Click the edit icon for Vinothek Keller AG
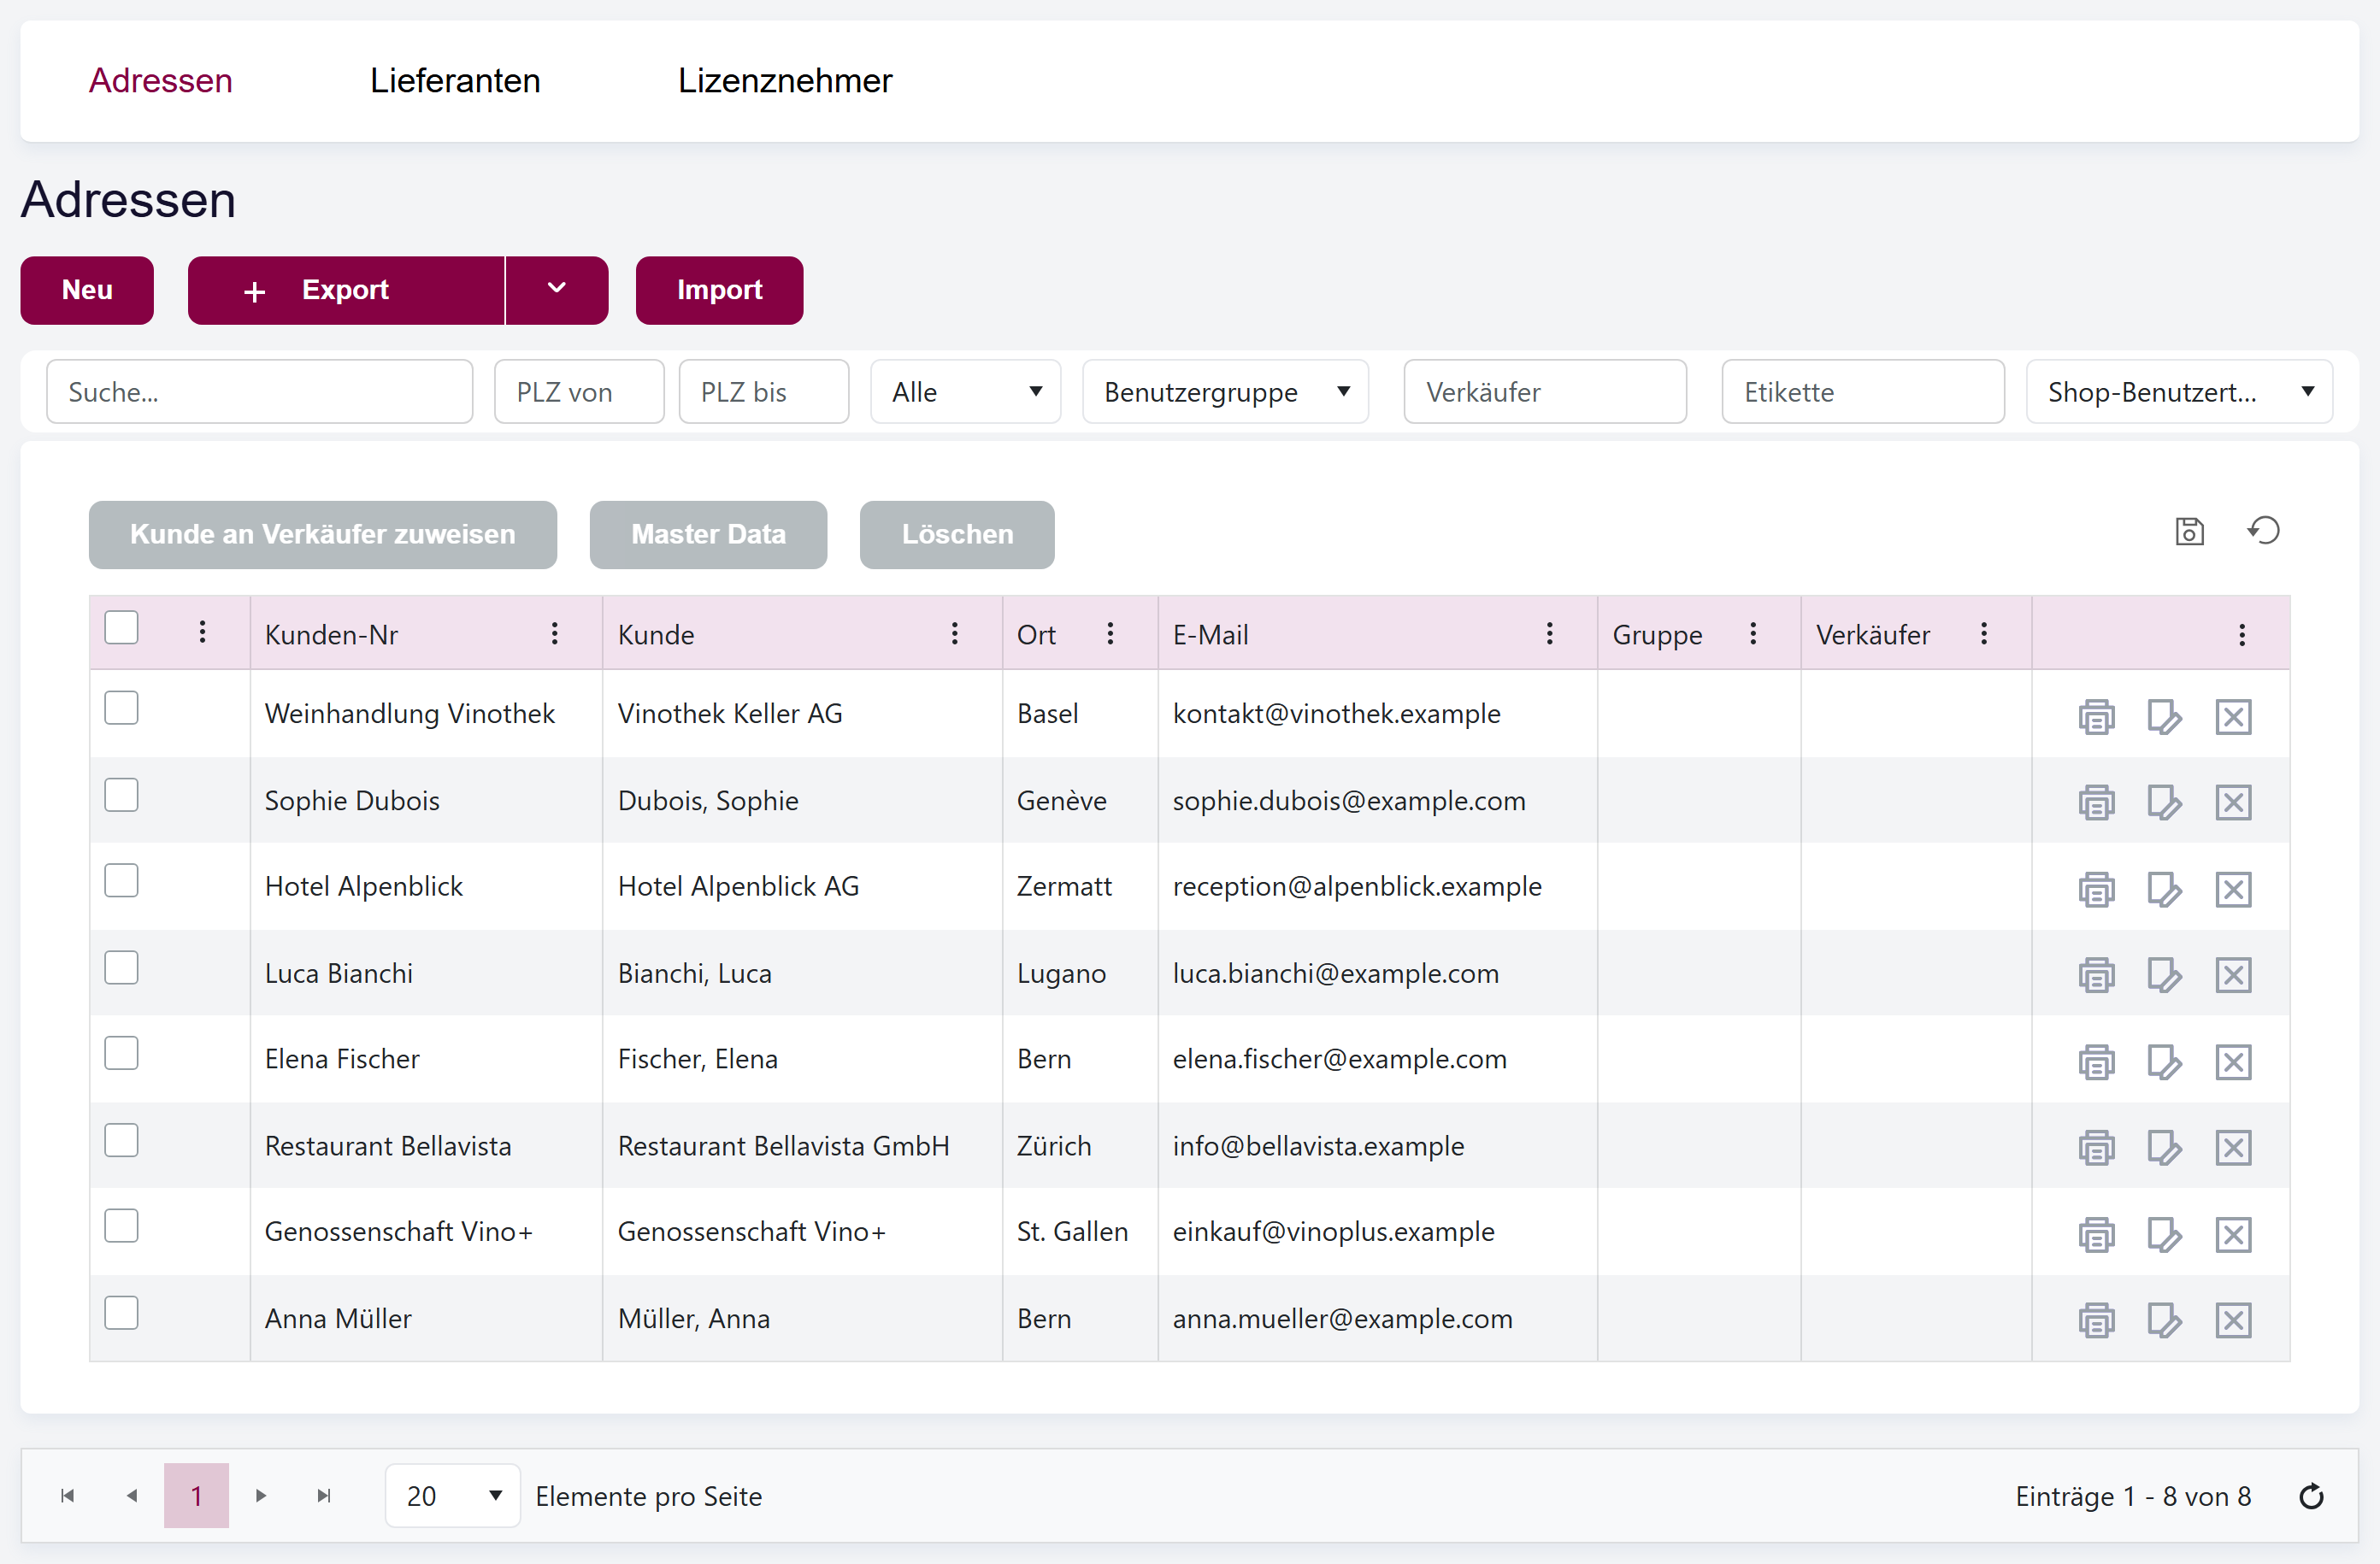This screenshot has width=2380, height=1564. pyautogui.click(x=2164, y=716)
